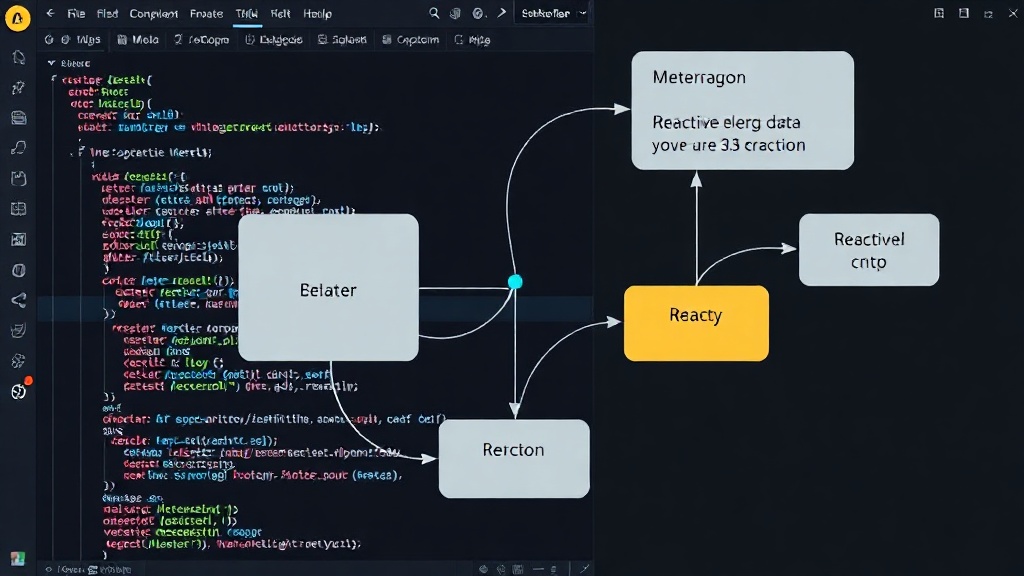Image resolution: width=1024 pixels, height=576 pixels.
Task: Select the Belater diagram node
Action: coord(328,287)
